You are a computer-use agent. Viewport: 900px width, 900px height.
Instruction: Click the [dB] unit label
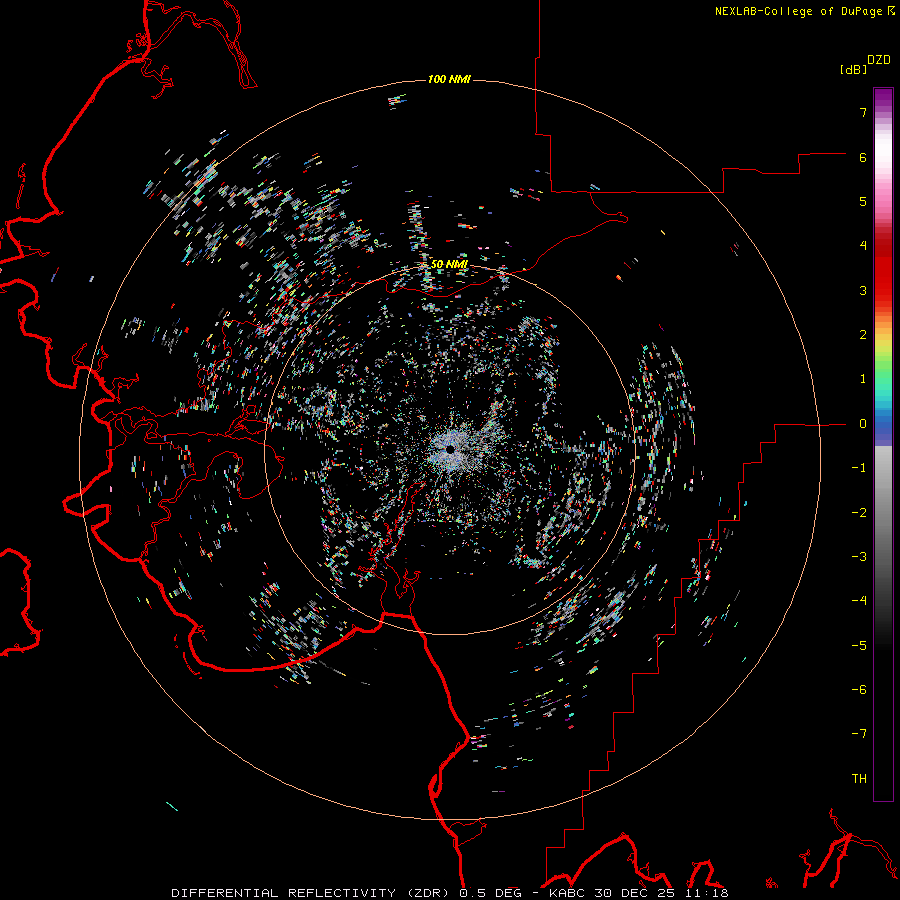point(854,69)
